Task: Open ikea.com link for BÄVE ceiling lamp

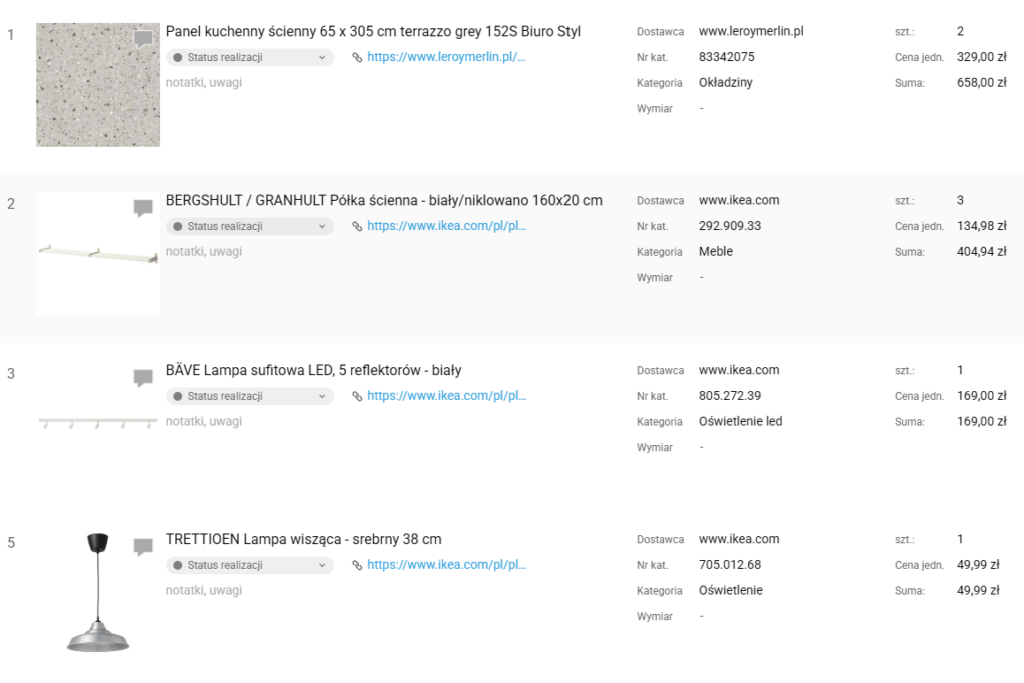Action: 446,397
